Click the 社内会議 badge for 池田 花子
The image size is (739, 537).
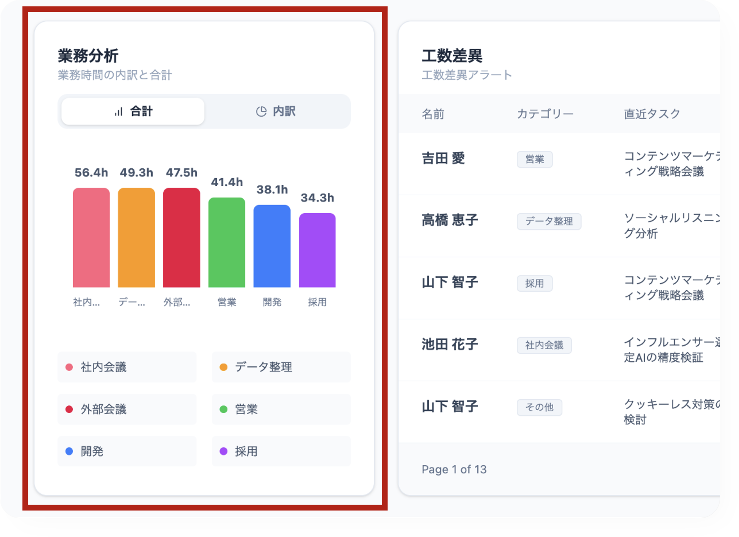tap(544, 345)
